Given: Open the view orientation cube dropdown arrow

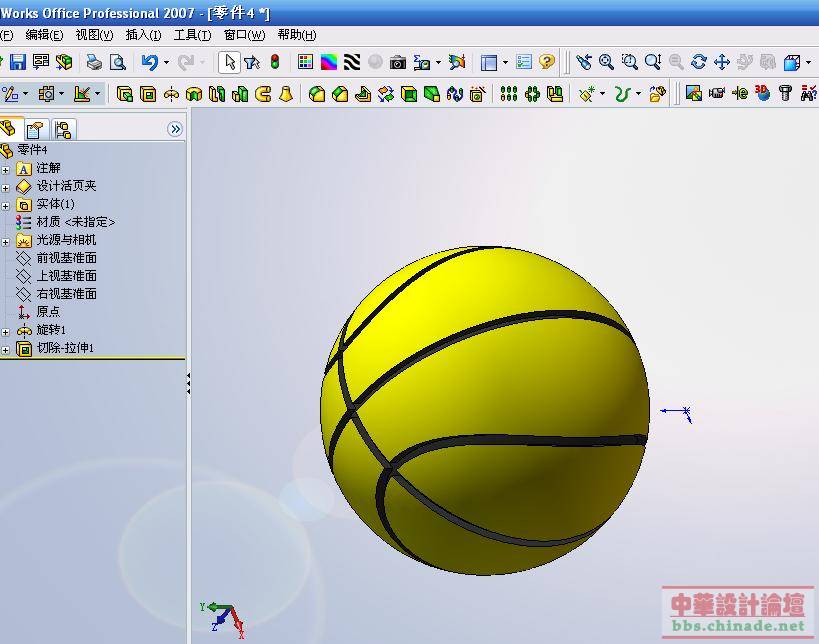Looking at the screenshot, I should (x=808, y=63).
